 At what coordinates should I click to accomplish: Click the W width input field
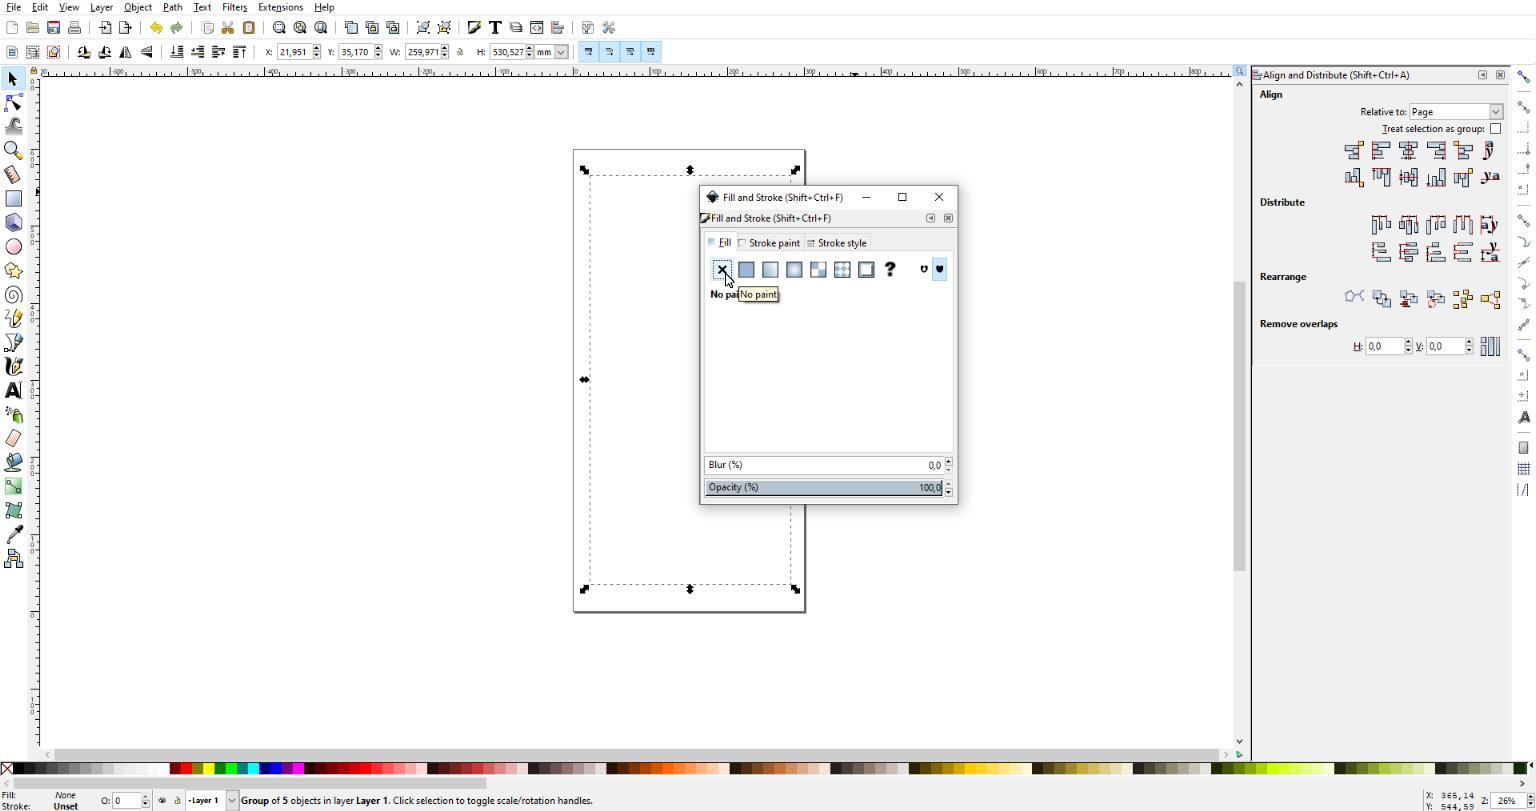423,52
